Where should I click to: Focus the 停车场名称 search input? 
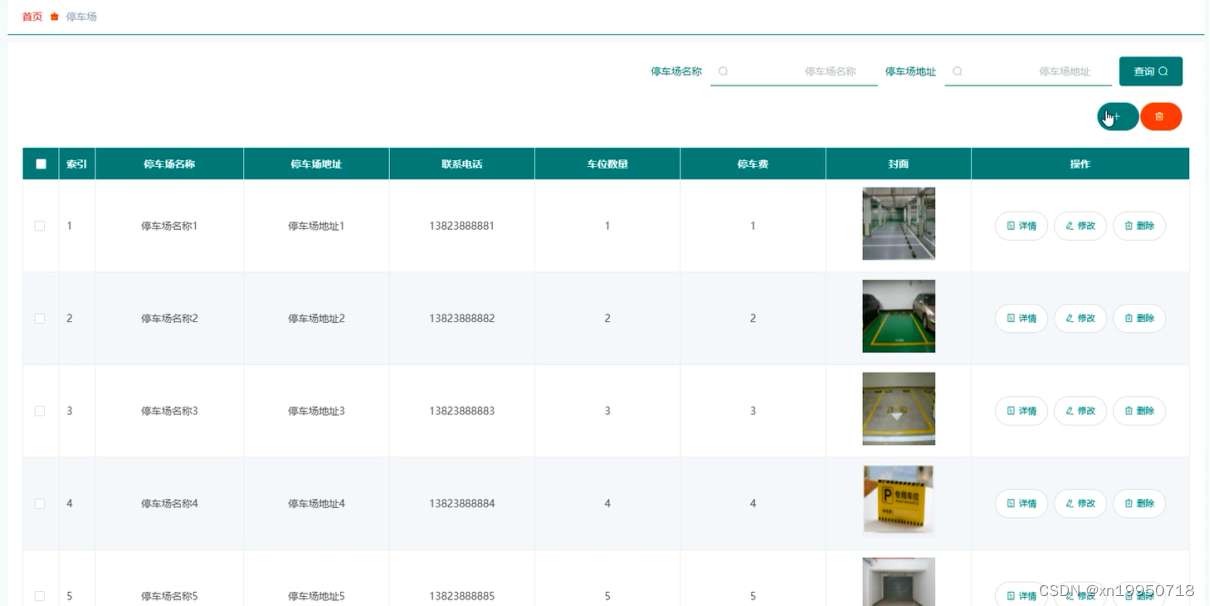794,72
